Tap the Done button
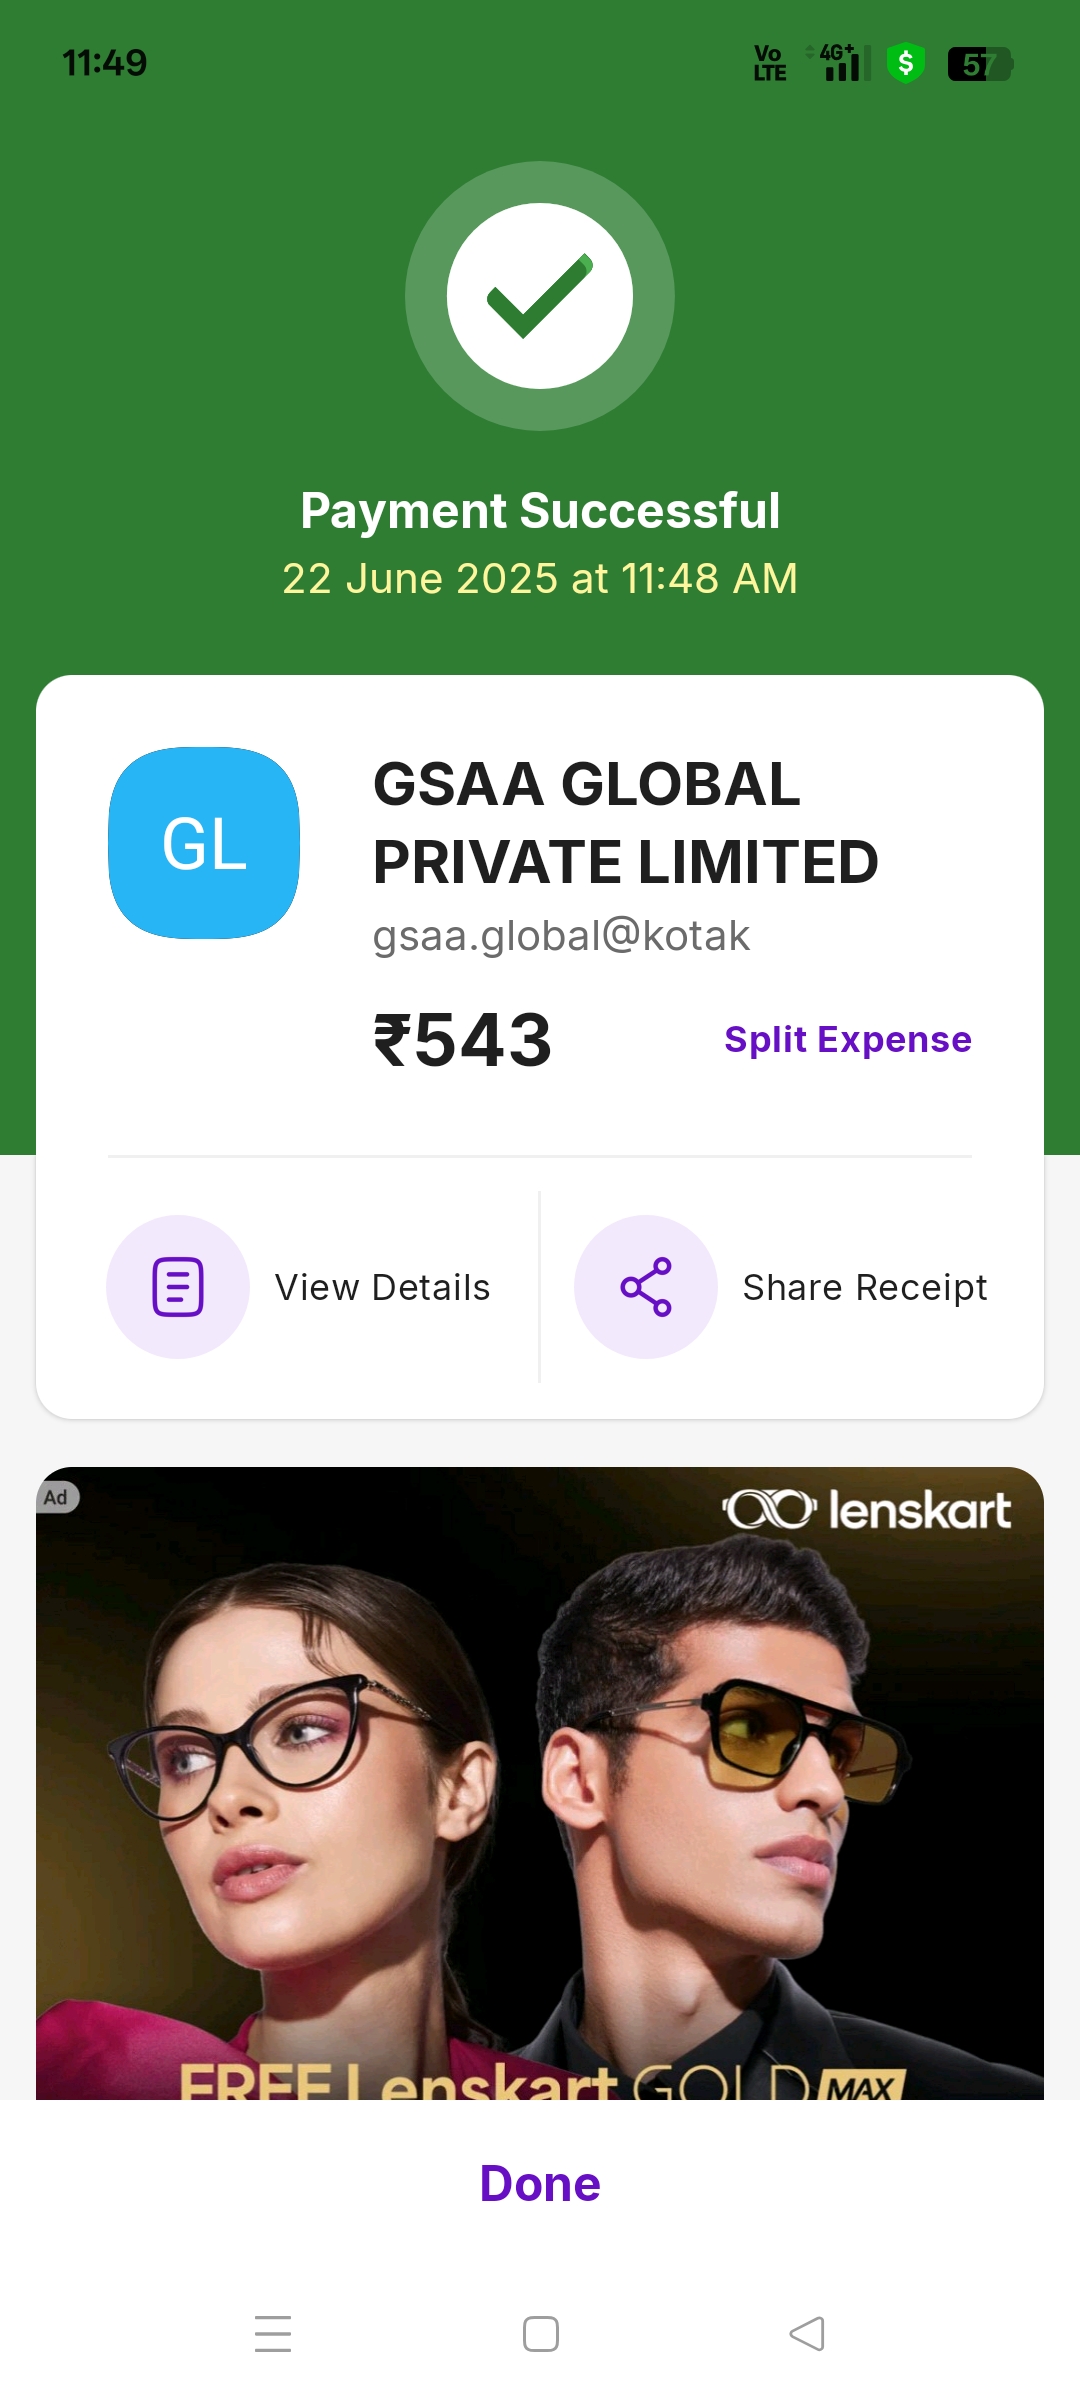Image resolution: width=1080 pixels, height=2400 pixels. click(540, 2183)
